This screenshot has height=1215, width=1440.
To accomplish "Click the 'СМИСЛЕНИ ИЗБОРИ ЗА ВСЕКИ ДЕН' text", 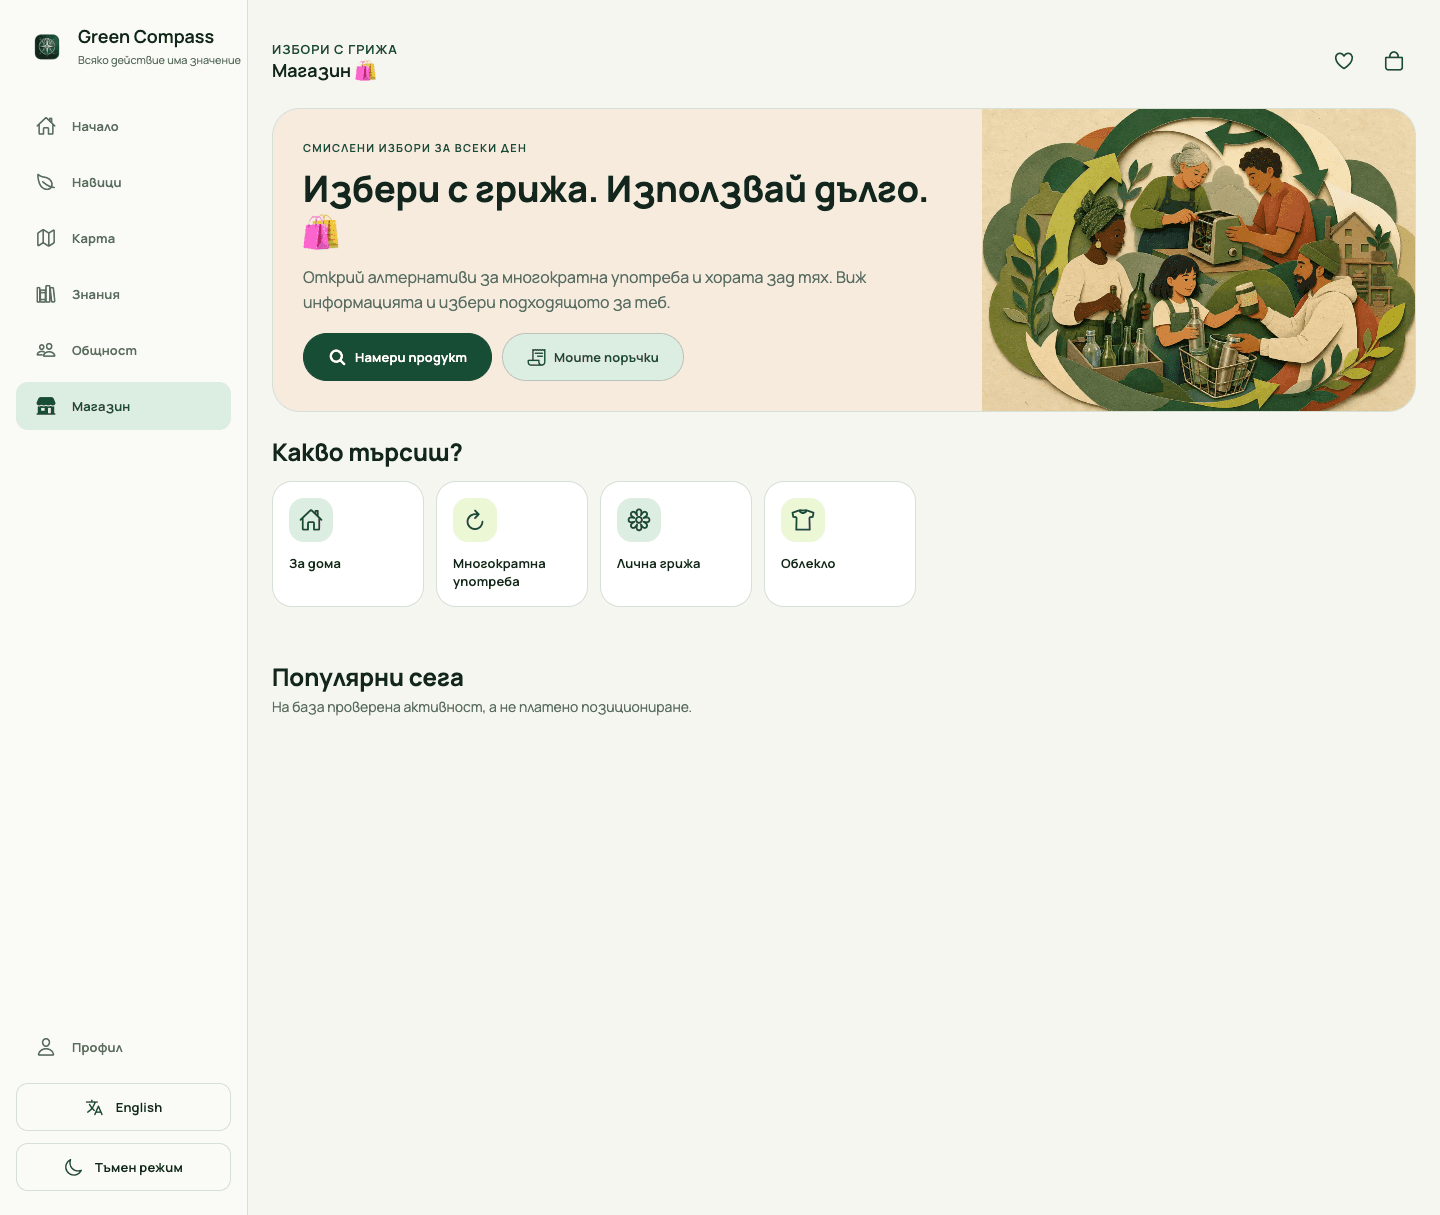I will click(x=415, y=148).
